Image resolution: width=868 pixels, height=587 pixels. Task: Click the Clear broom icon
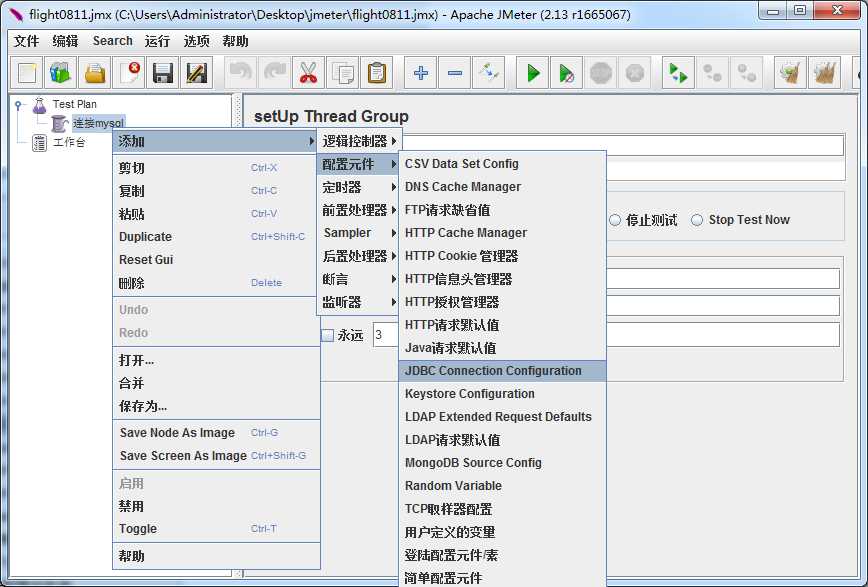[x=790, y=73]
